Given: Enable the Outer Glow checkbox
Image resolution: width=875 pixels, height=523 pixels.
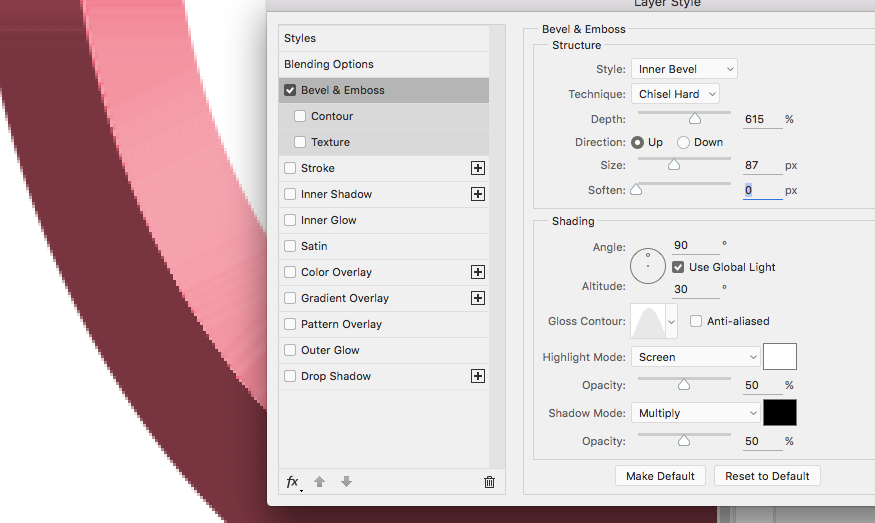Looking at the screenshot, I should [x=290, y=350].
